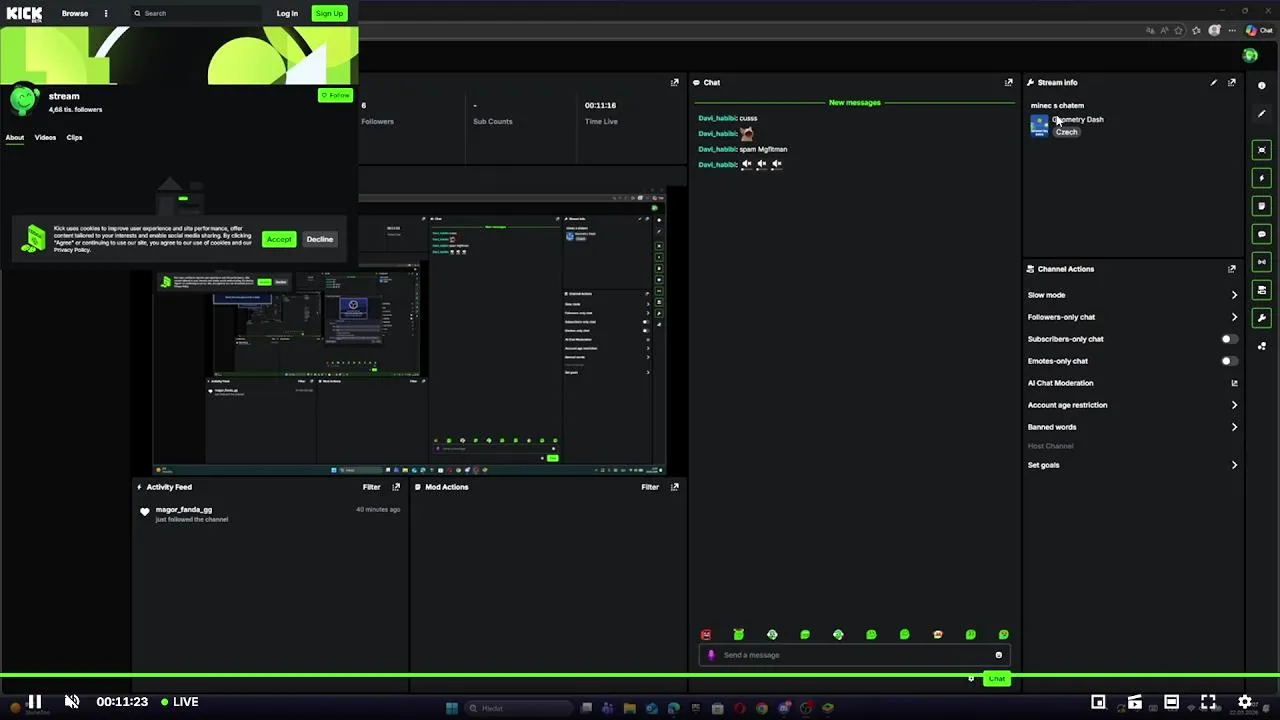Viewport: 1280px width, 720px height.
Task: Expand Set goals option
Action: (x=1234, y=465)
